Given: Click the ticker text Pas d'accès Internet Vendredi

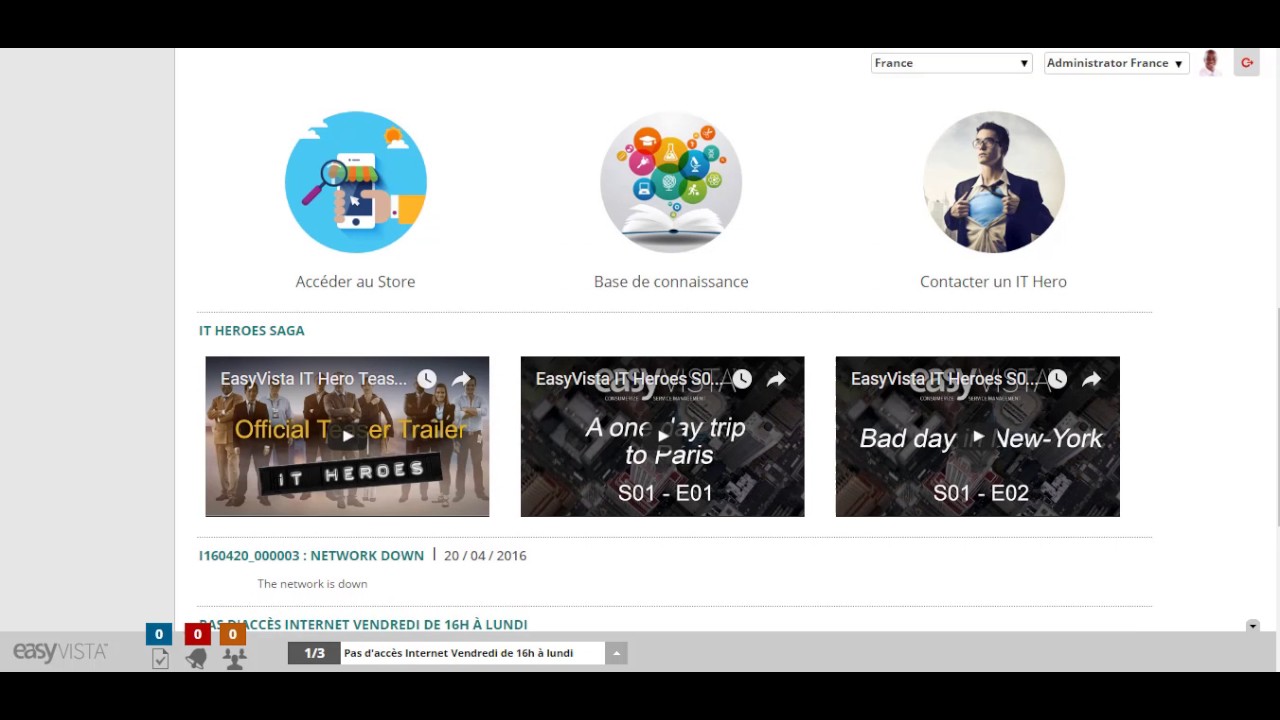Looking at the screenshot, I should pos(458,653).
